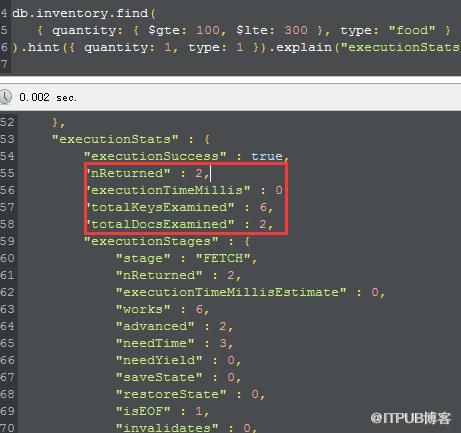Click the "executionStats" : { result line

[131, 139]
